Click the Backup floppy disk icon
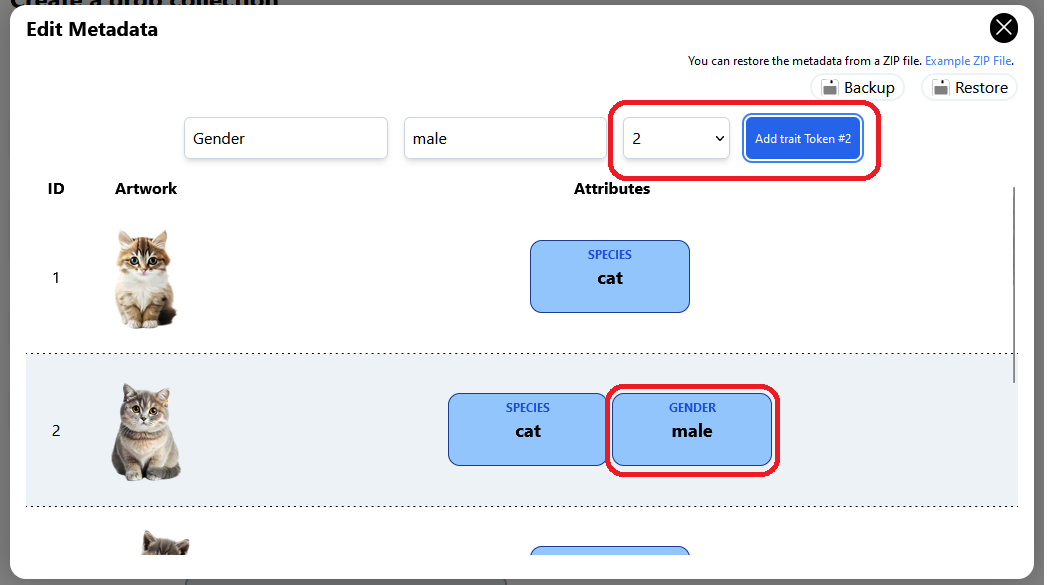Screen dimensions: 1047x585 point(829,88)
